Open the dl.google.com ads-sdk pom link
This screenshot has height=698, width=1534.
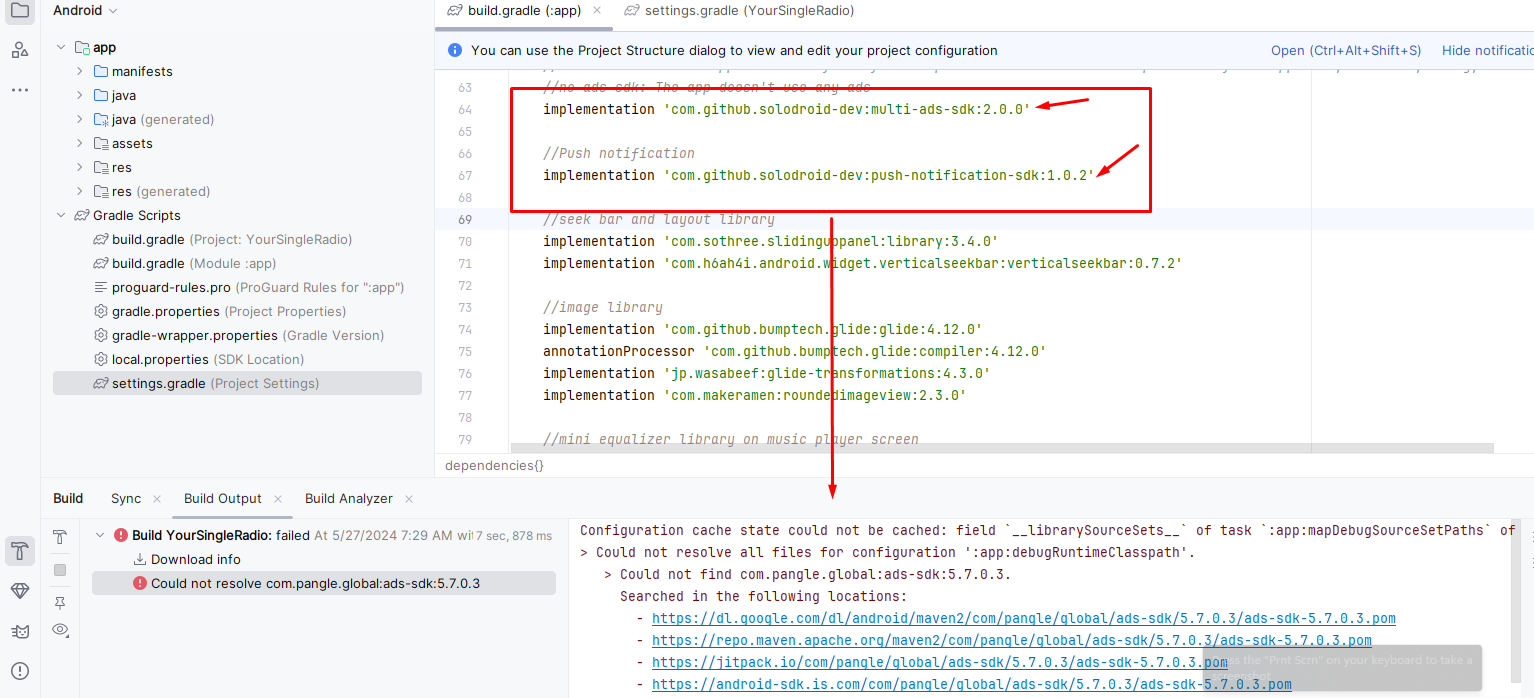(1023, 619)
